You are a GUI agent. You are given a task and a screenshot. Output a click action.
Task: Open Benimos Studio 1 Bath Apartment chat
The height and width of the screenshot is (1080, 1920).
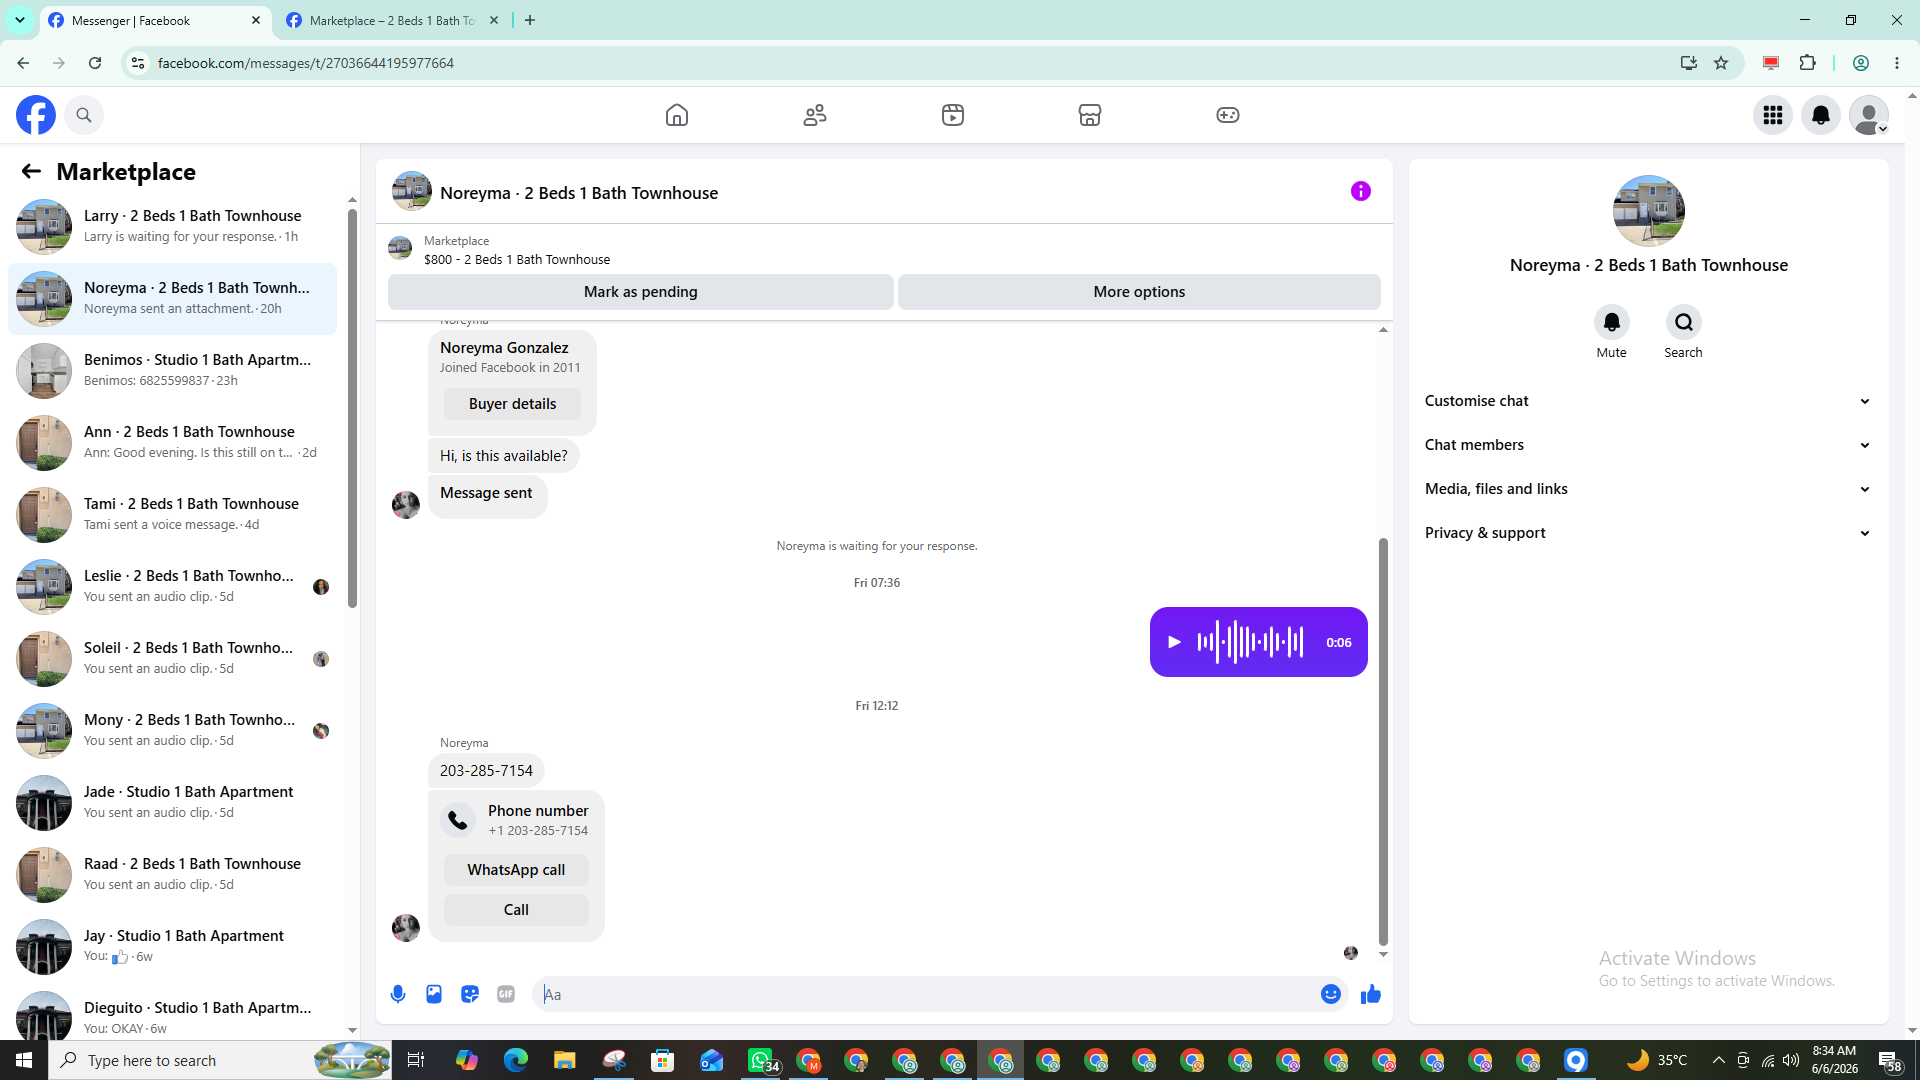pos(172,370)
